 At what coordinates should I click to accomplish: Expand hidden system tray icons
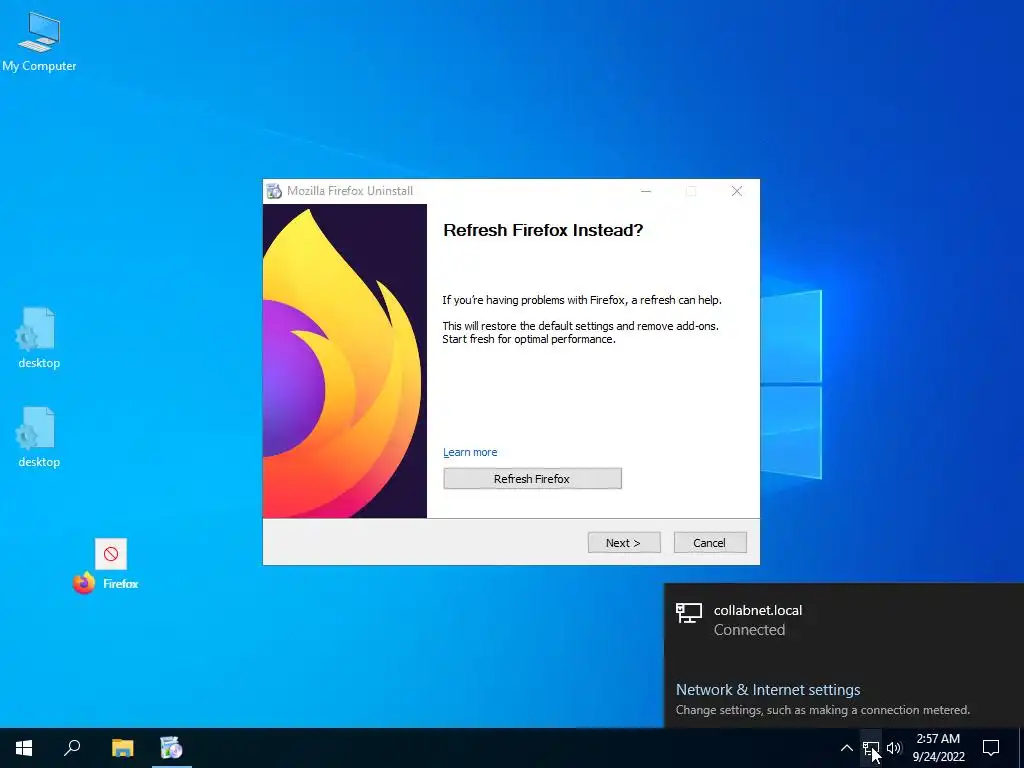pyautogui.click(x=846, y=748)
